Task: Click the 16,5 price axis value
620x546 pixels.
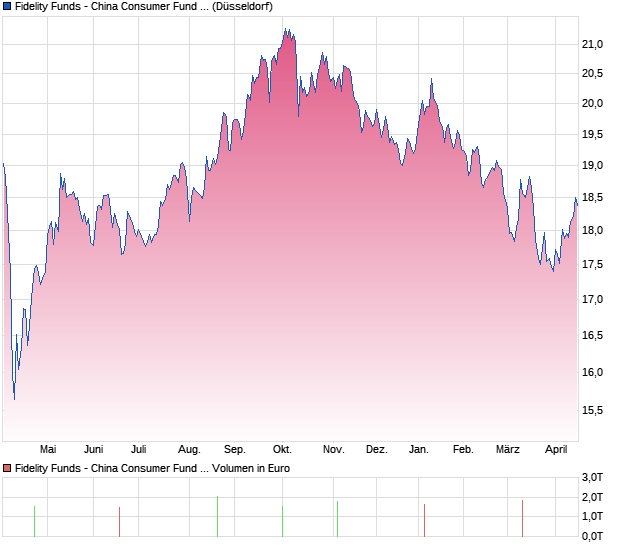Action: pyautogui.click(x=592, y=335)
